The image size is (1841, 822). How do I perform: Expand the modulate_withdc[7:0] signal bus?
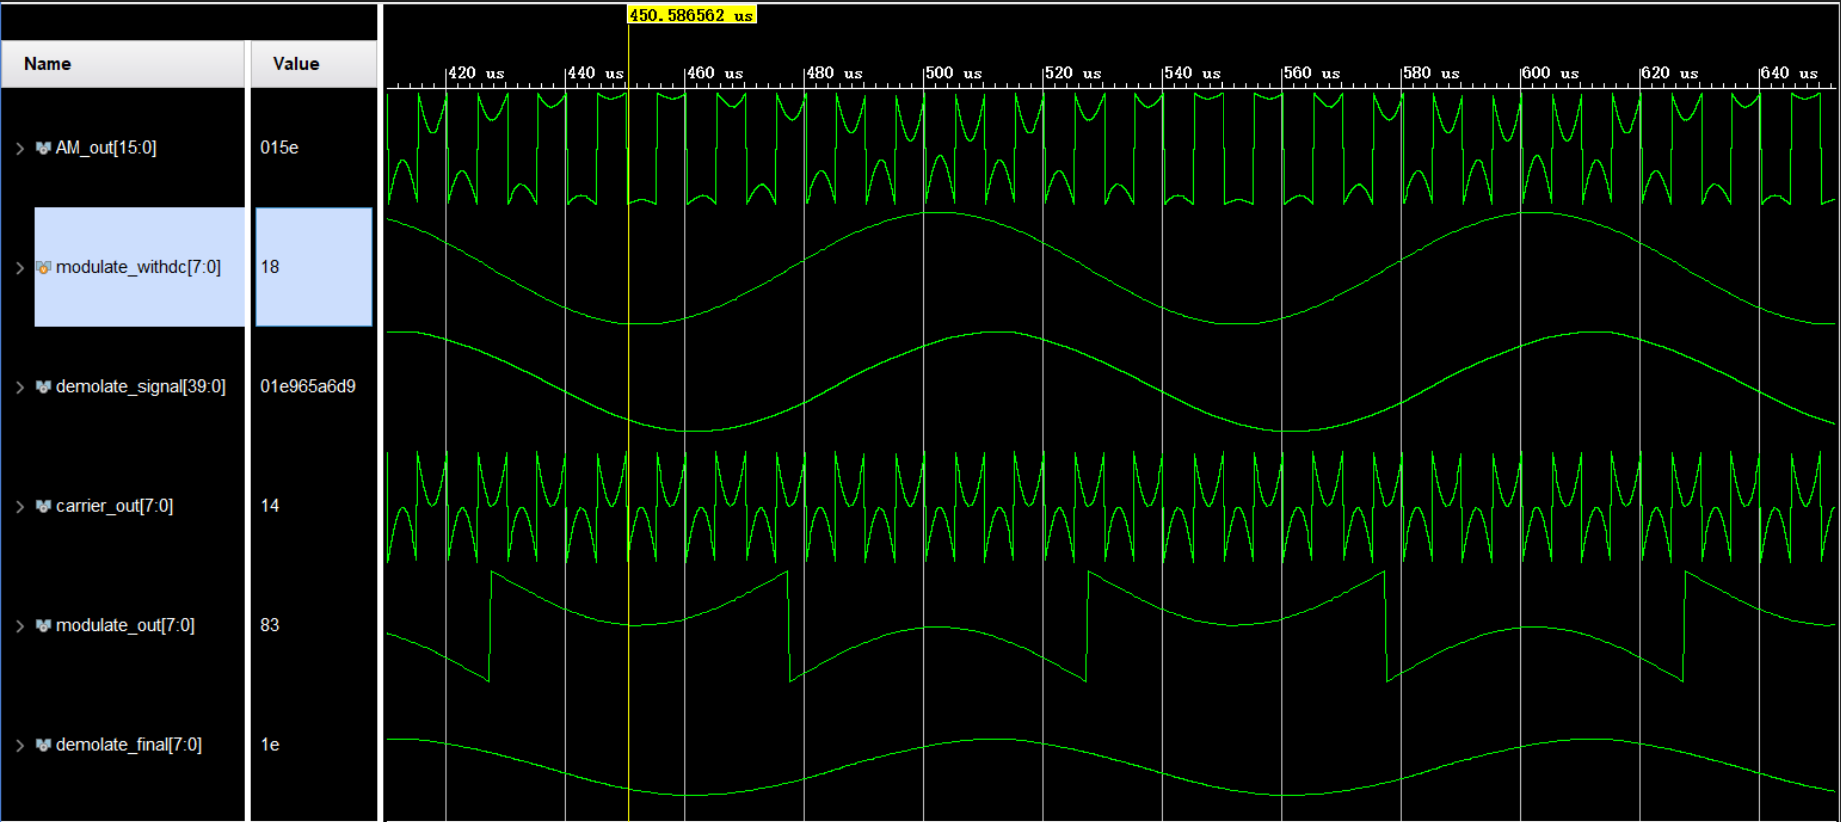pos(19,267)
